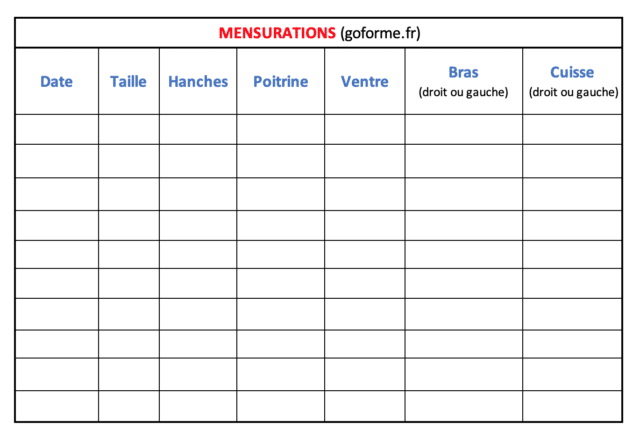The width and height of the screenshot is (640, 436).
Task: Click first empty cell under Bras
Action: [463, 129]
